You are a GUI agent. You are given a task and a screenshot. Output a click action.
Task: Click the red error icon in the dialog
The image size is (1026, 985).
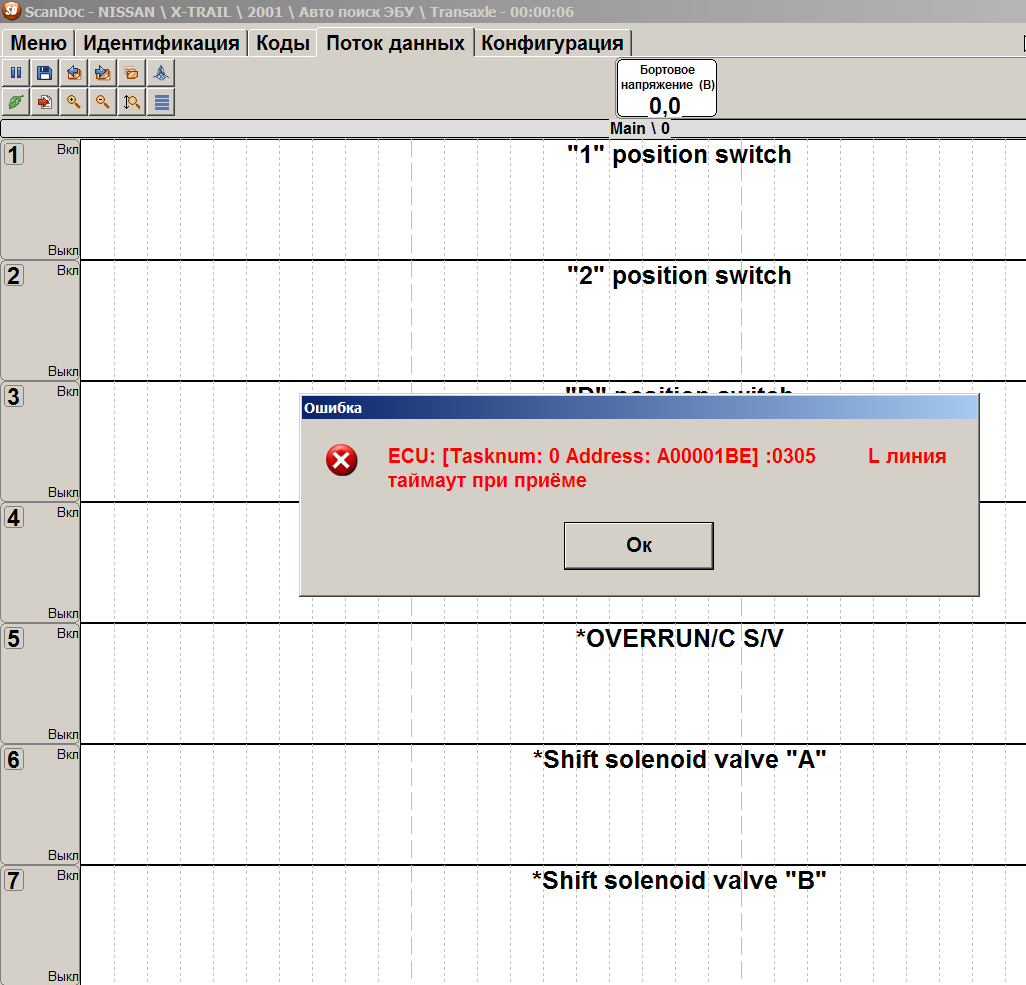pos(342,460)
